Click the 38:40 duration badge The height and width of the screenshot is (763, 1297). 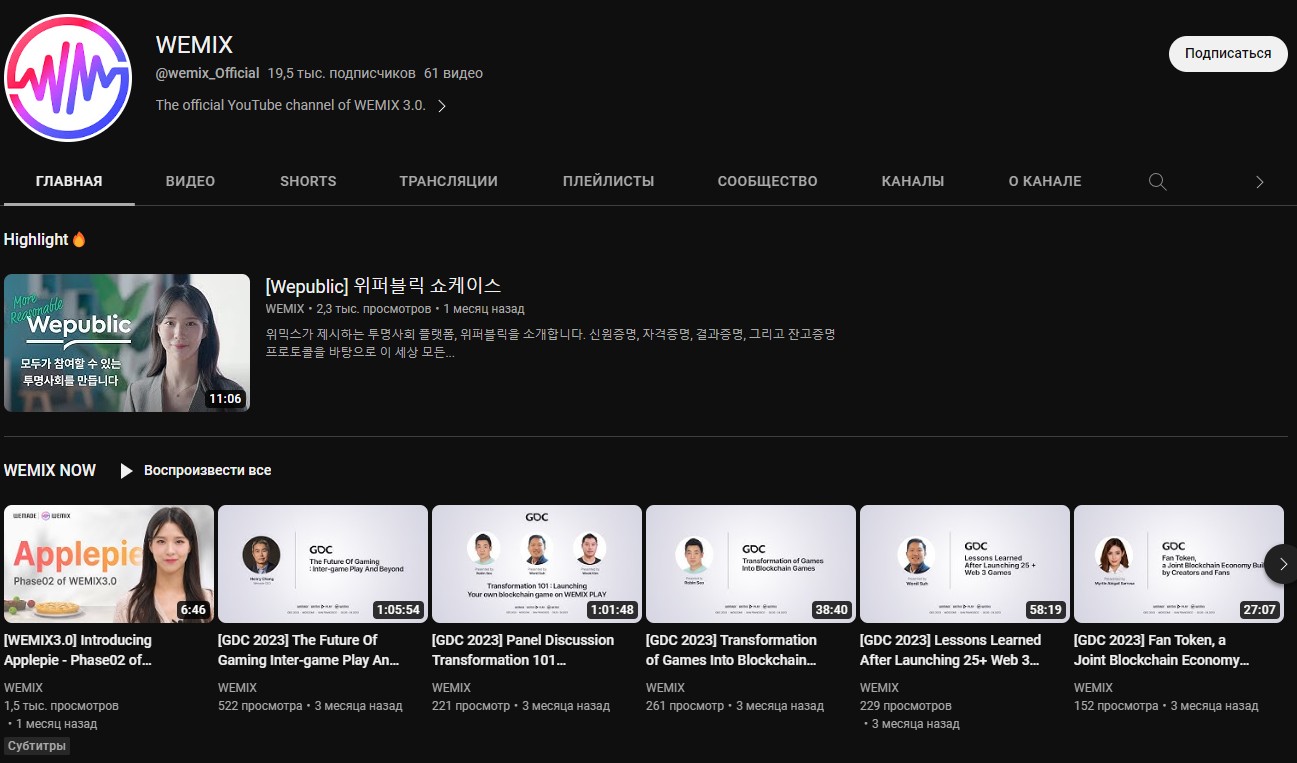click(831, 609)
